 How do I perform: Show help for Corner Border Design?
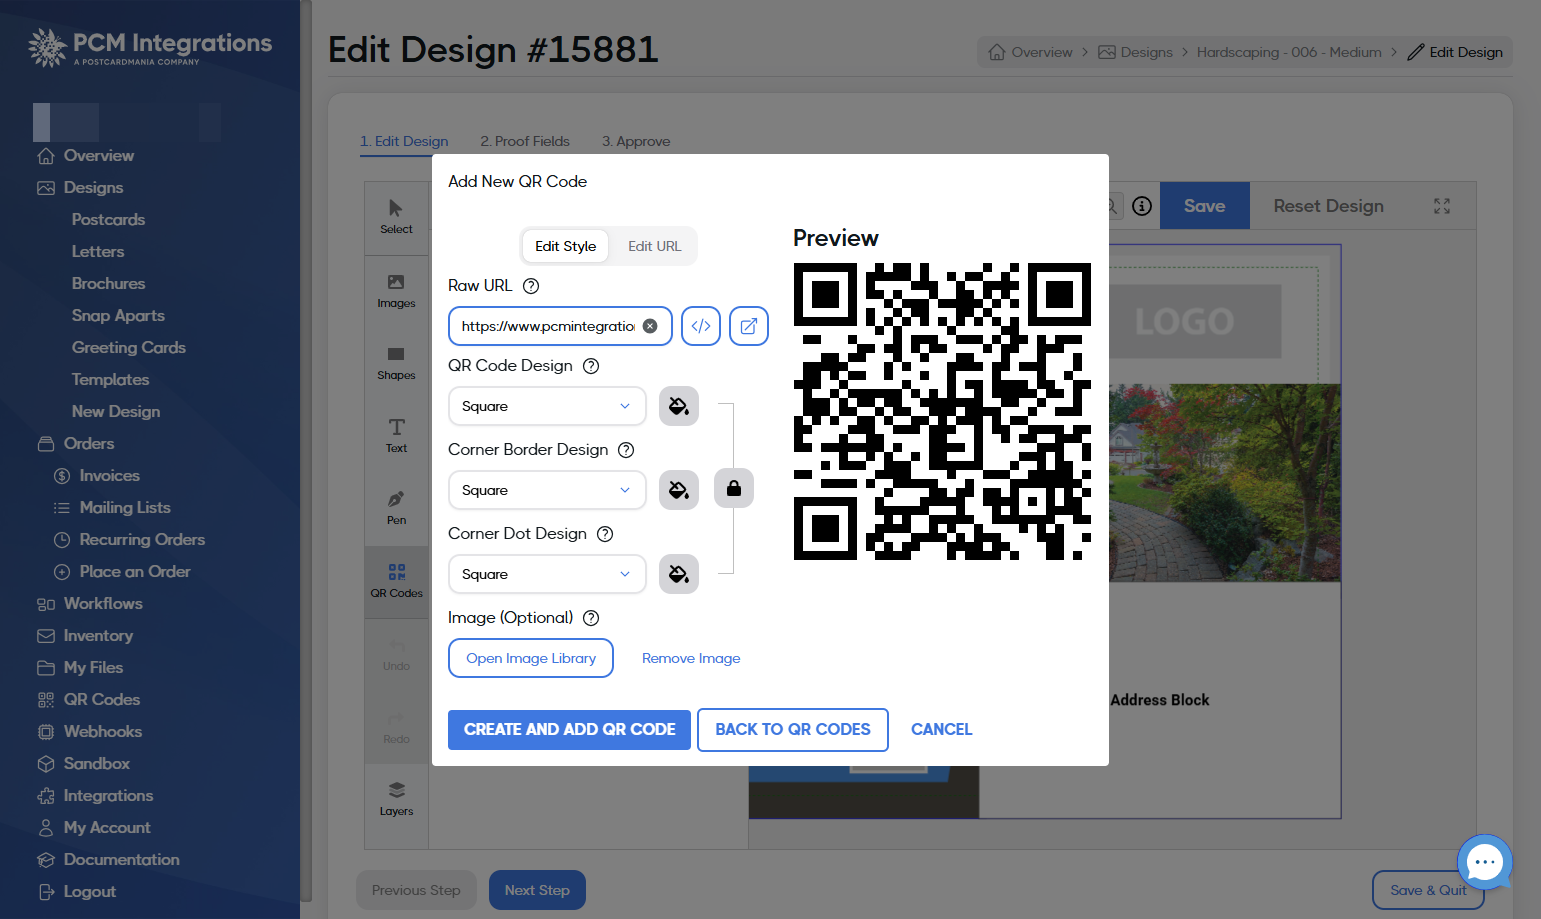(x=626, y=450)
